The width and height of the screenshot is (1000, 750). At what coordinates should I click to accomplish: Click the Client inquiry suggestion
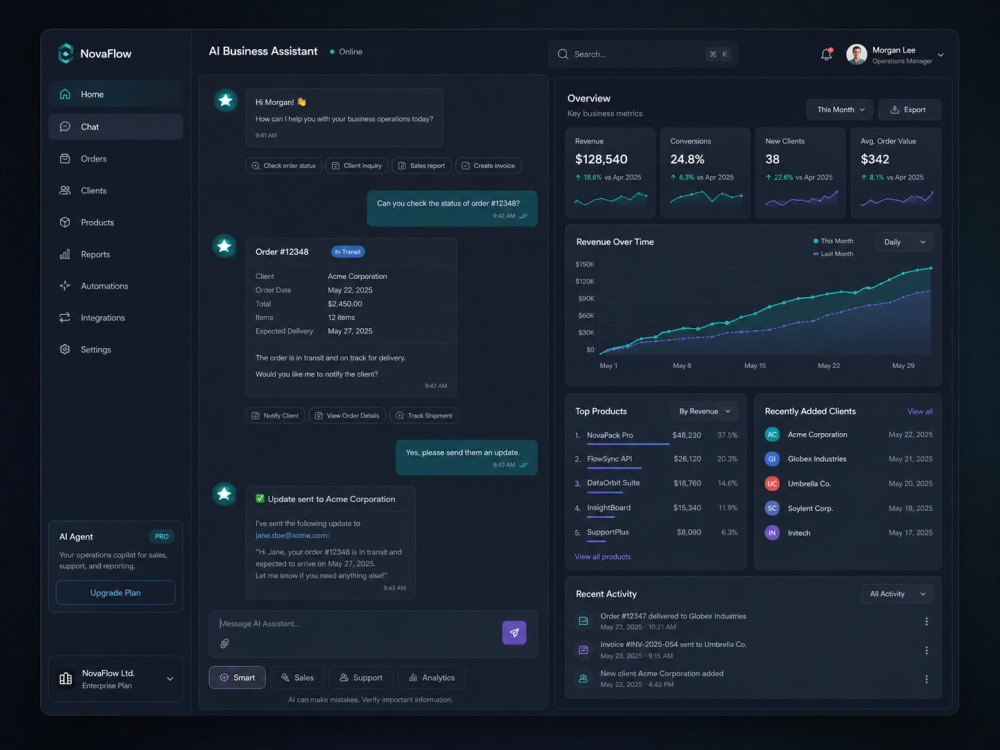pyautogui.click(x=357, y=166)
